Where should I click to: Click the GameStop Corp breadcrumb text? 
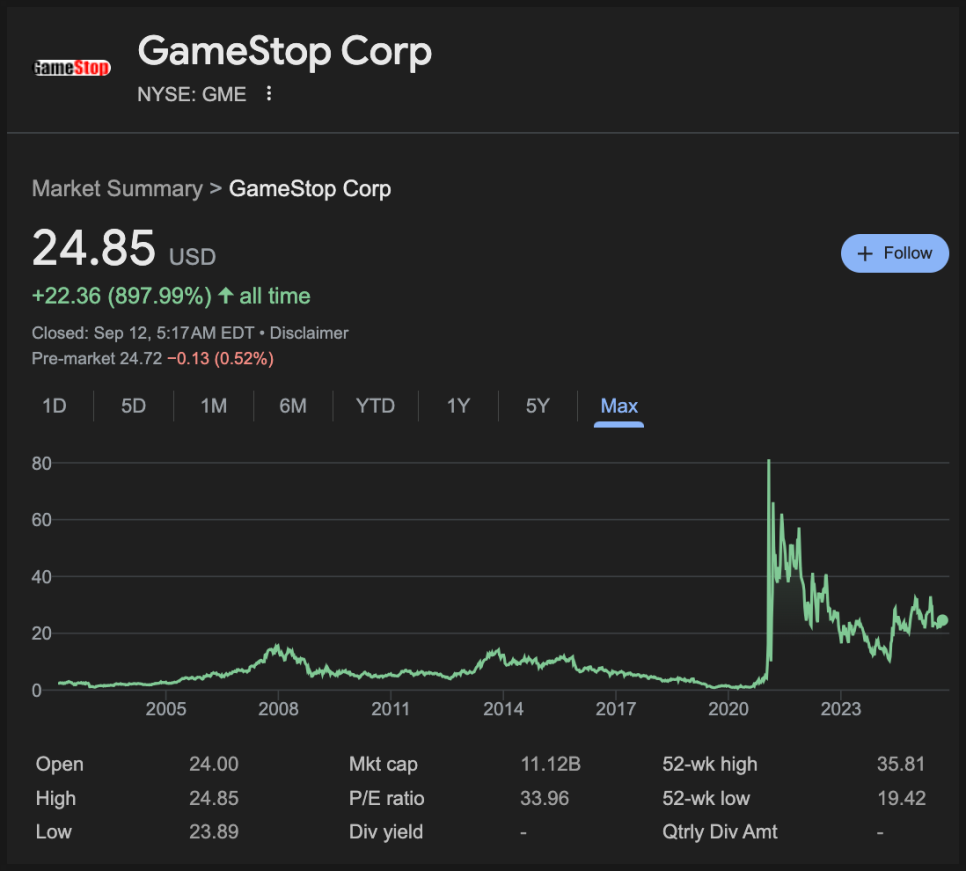310,188
